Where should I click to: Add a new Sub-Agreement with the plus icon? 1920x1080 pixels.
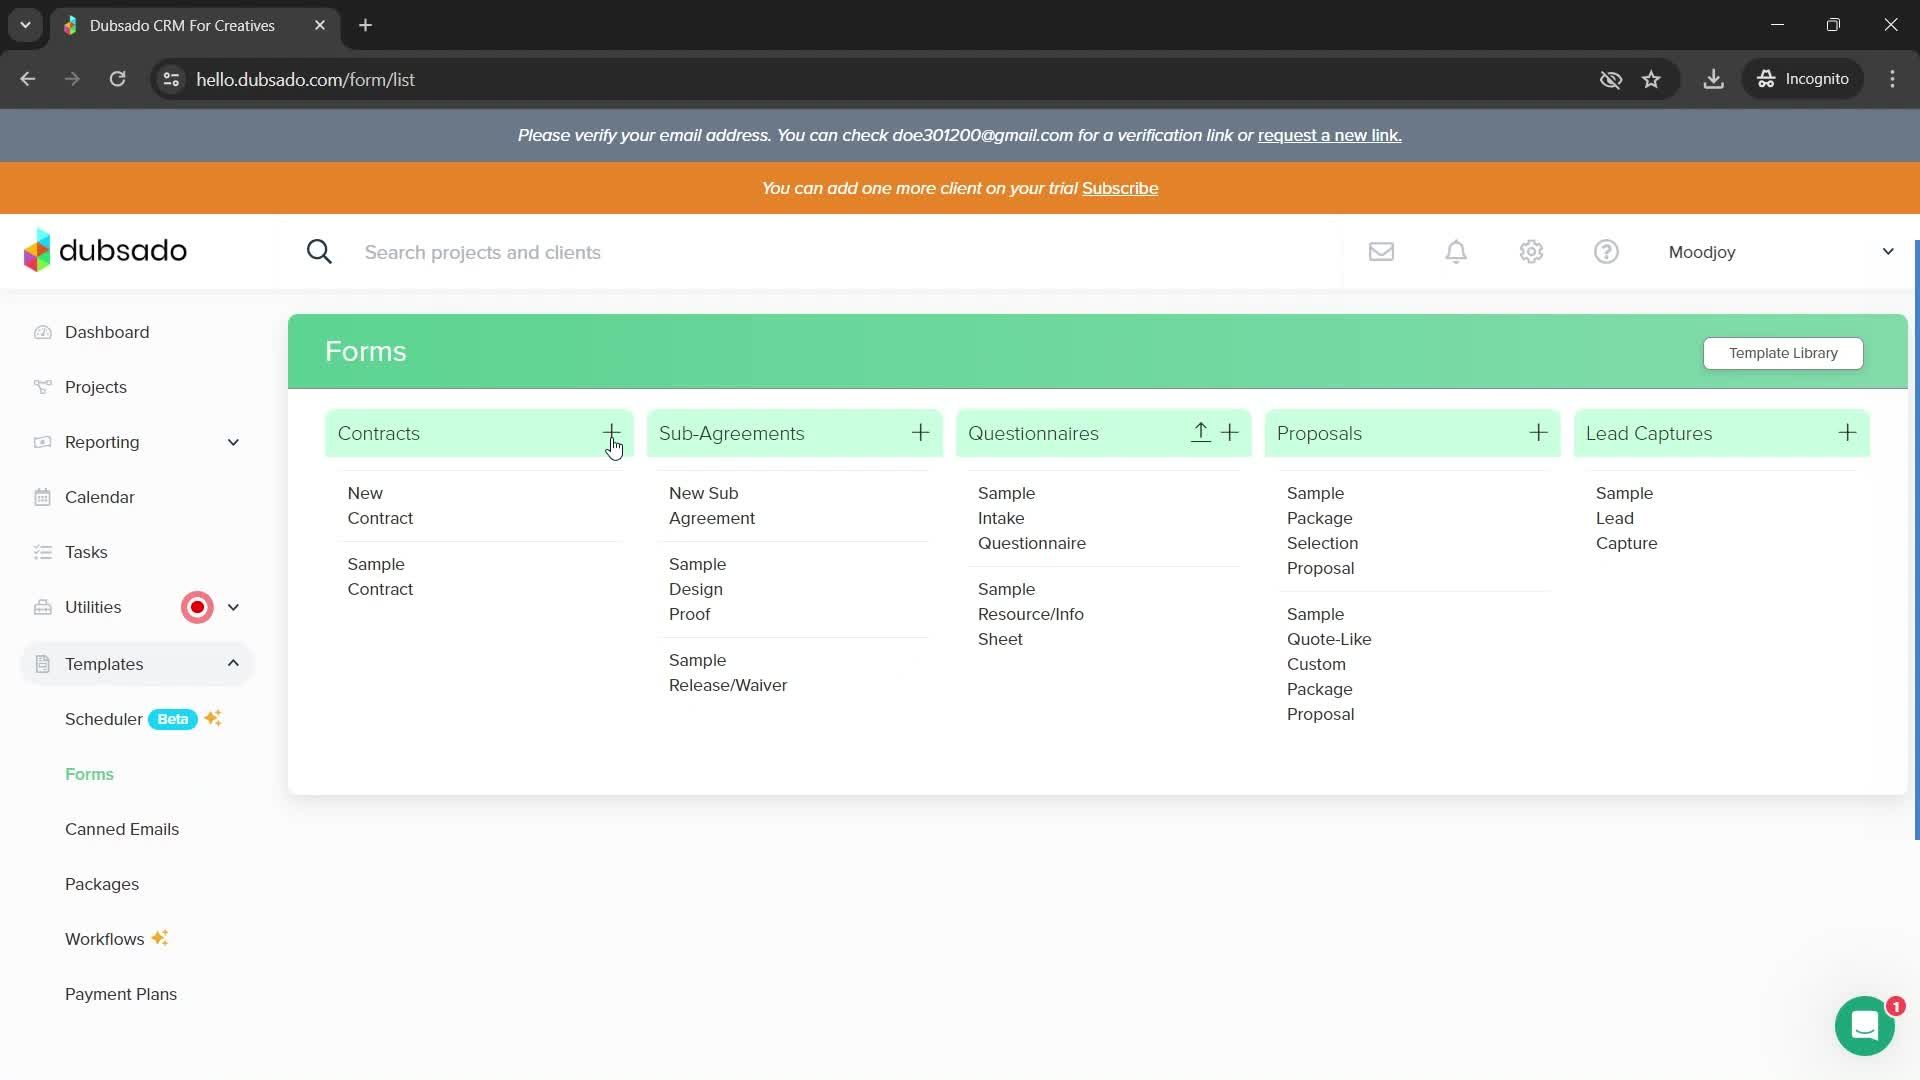point(920,432)
